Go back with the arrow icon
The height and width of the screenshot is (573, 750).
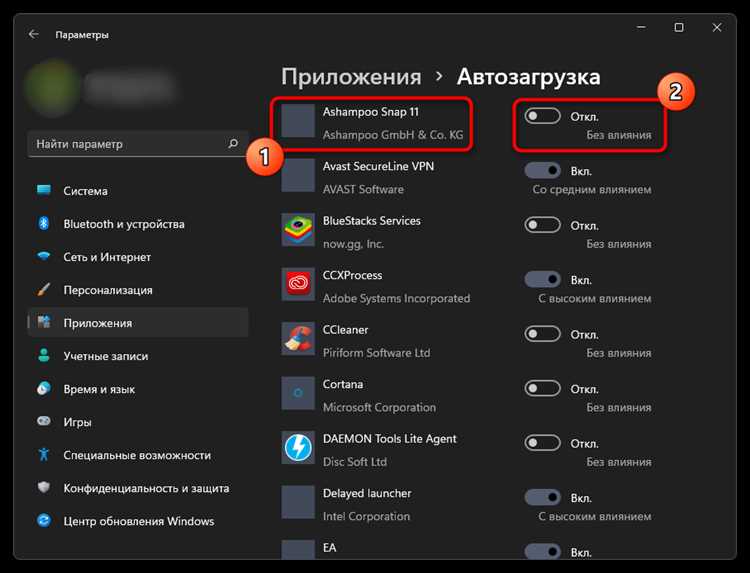pyautogui.click(x=33, y=34)
